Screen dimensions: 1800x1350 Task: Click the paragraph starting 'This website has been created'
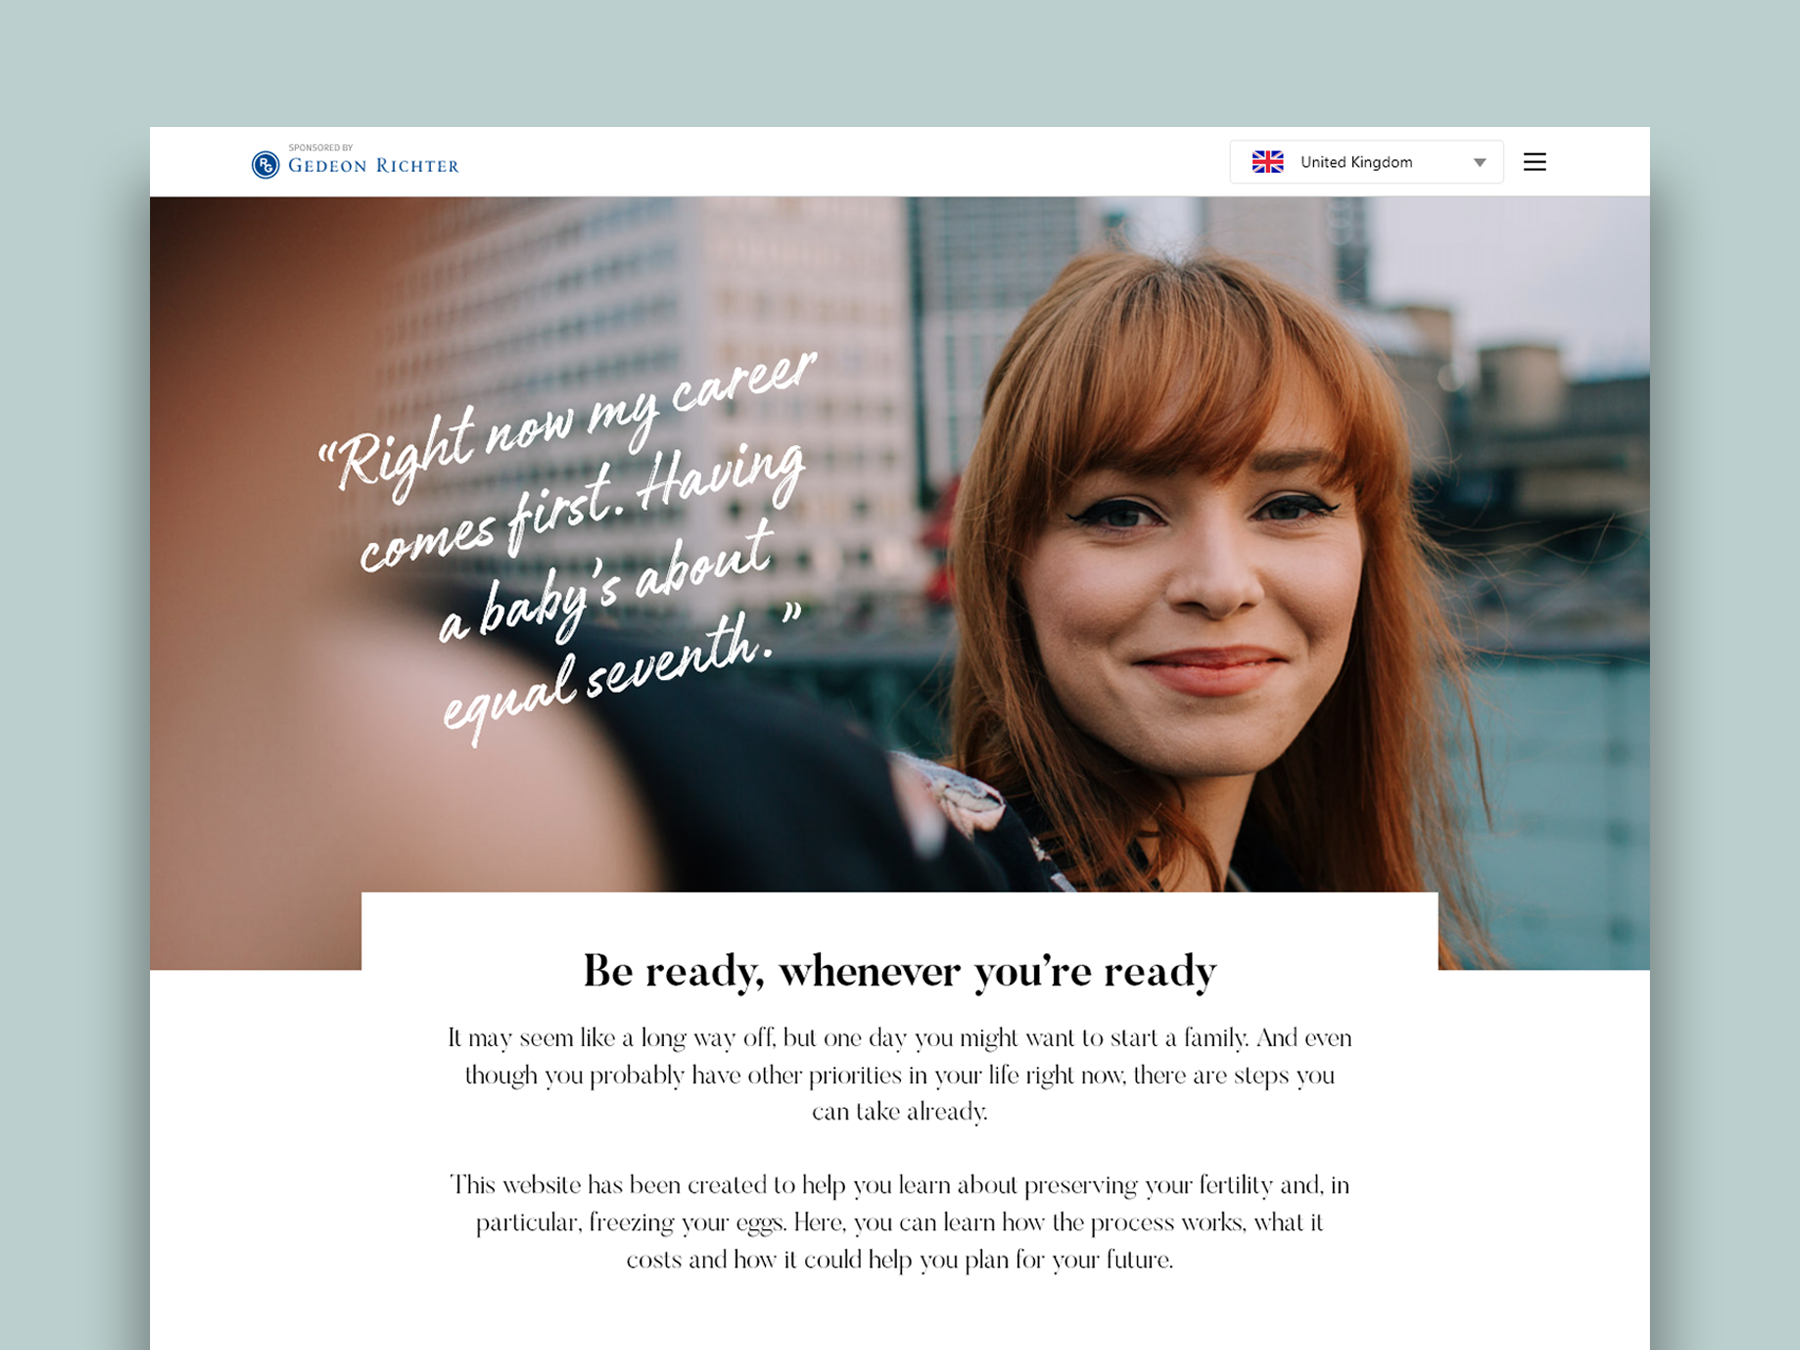899,1222
